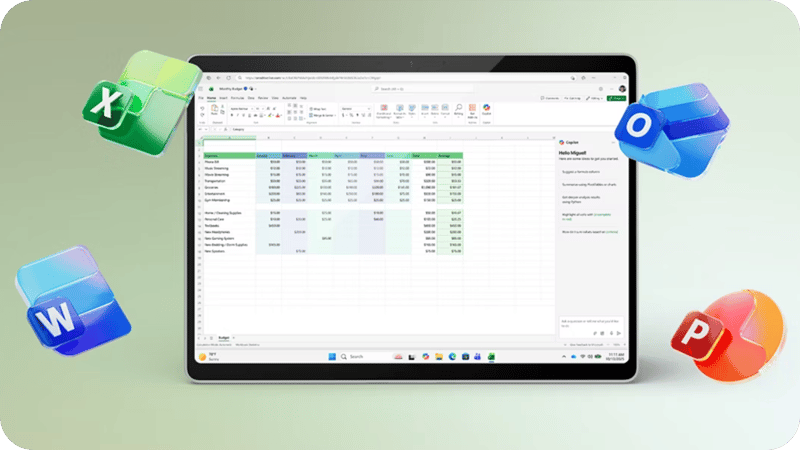Click the Copilot button in the ribbon
This screenshot has height=450, width=800.
[x=486, y=110]
